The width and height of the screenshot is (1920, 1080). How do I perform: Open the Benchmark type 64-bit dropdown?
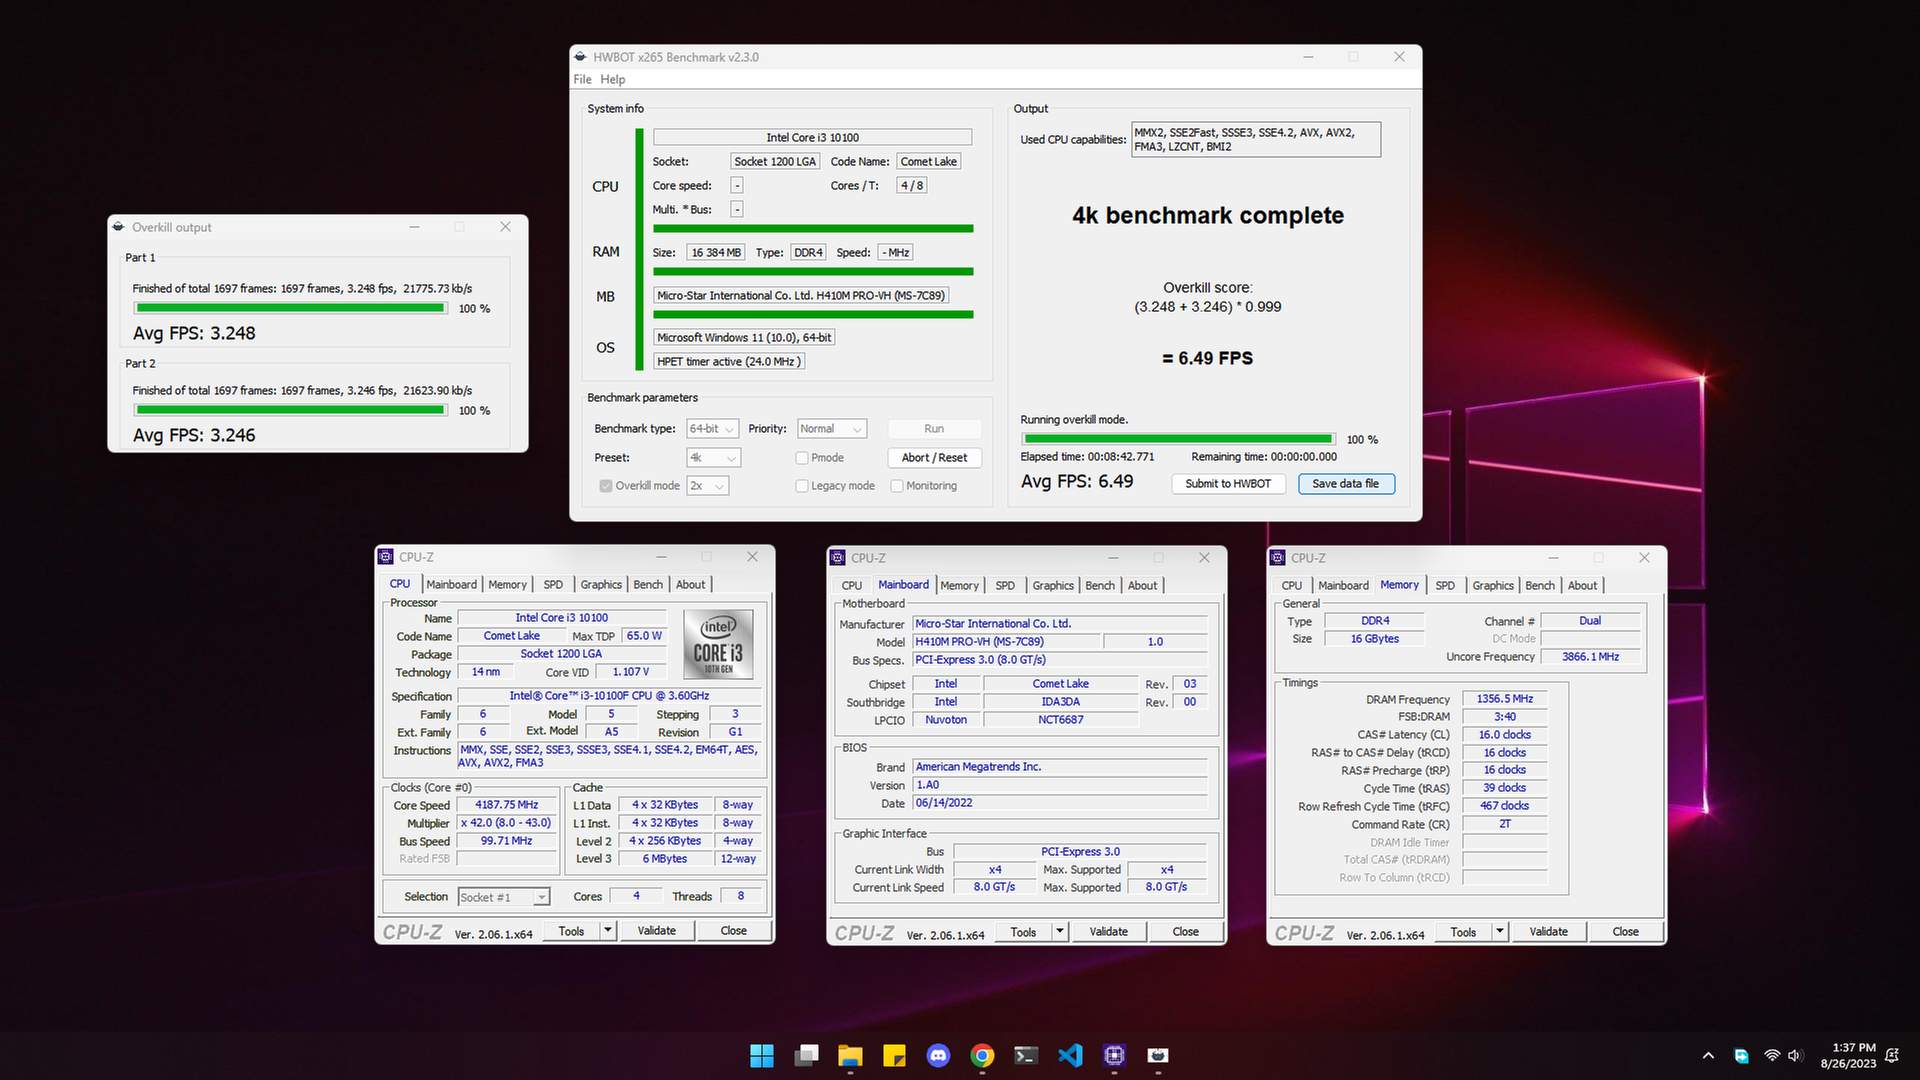(x=712, y=429)
